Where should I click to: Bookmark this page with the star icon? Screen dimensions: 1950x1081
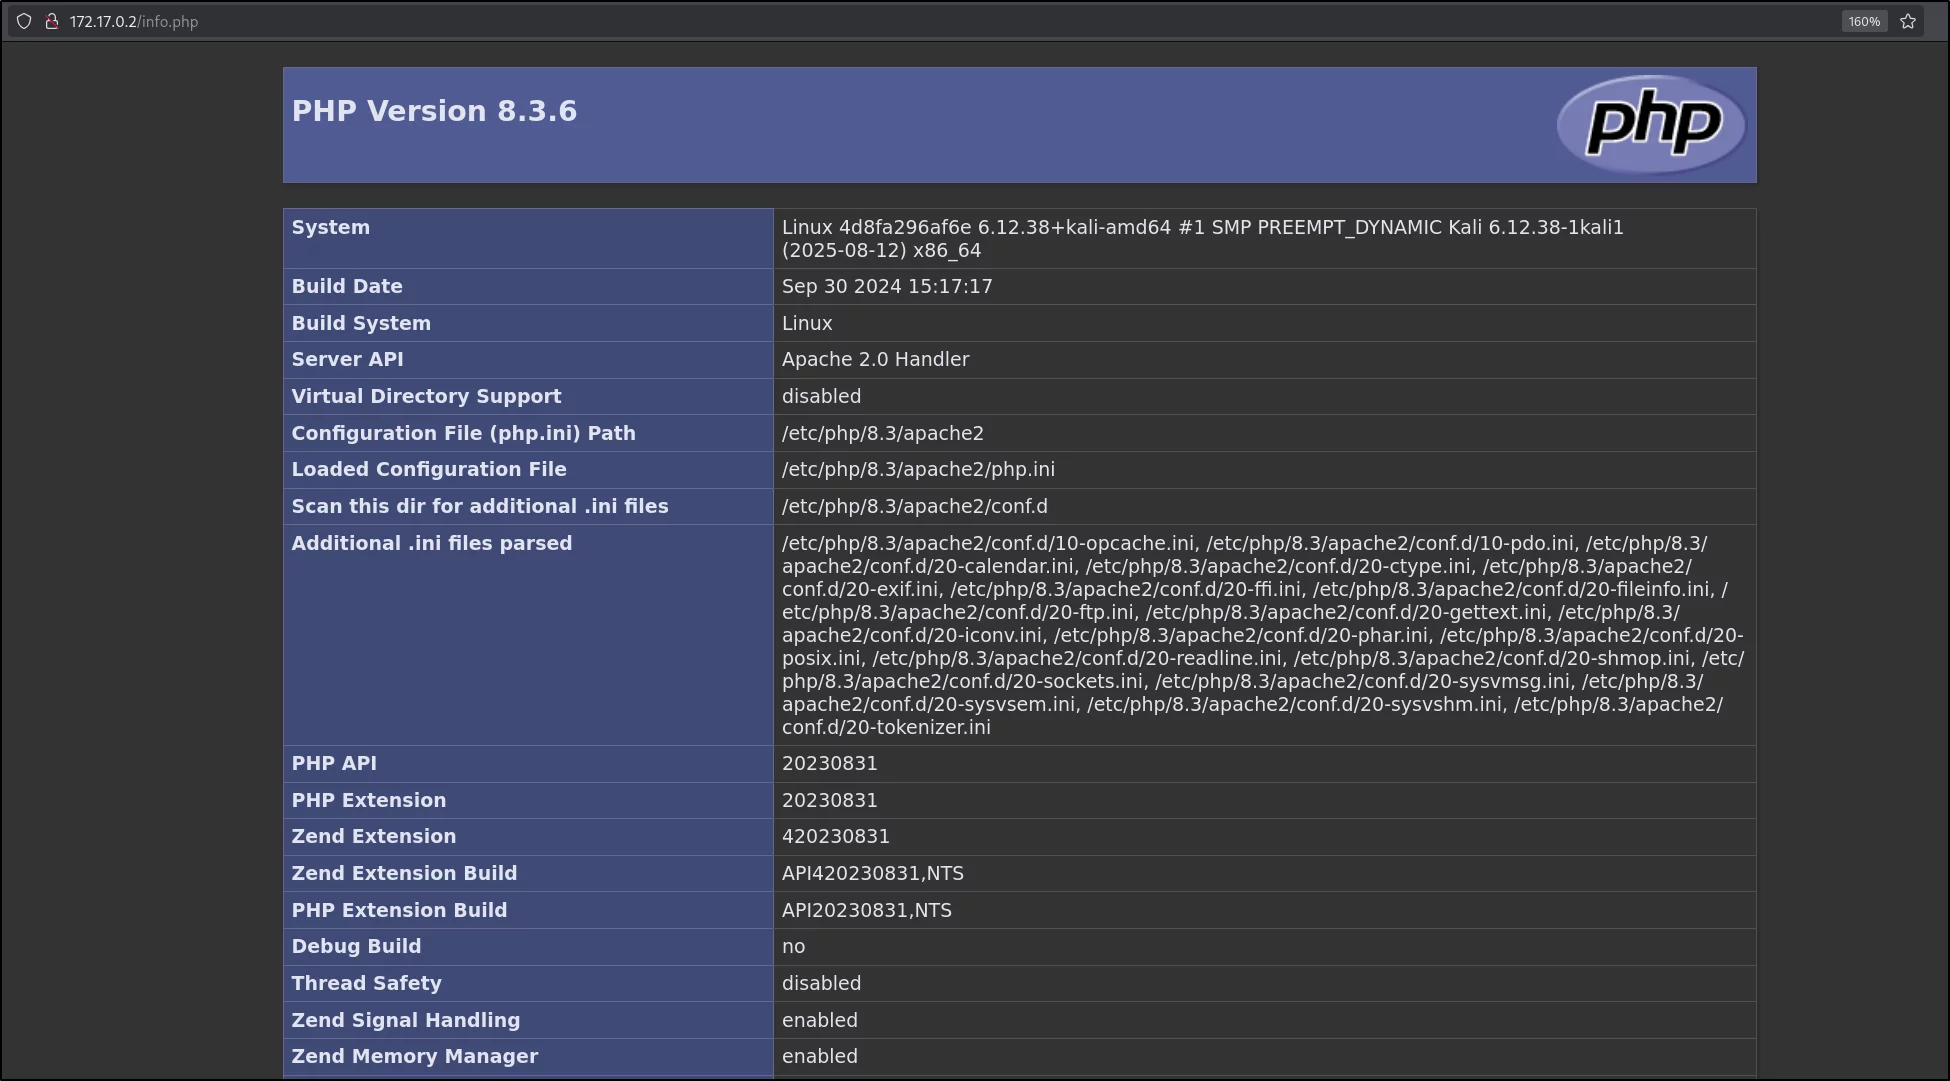point(1908,21)
